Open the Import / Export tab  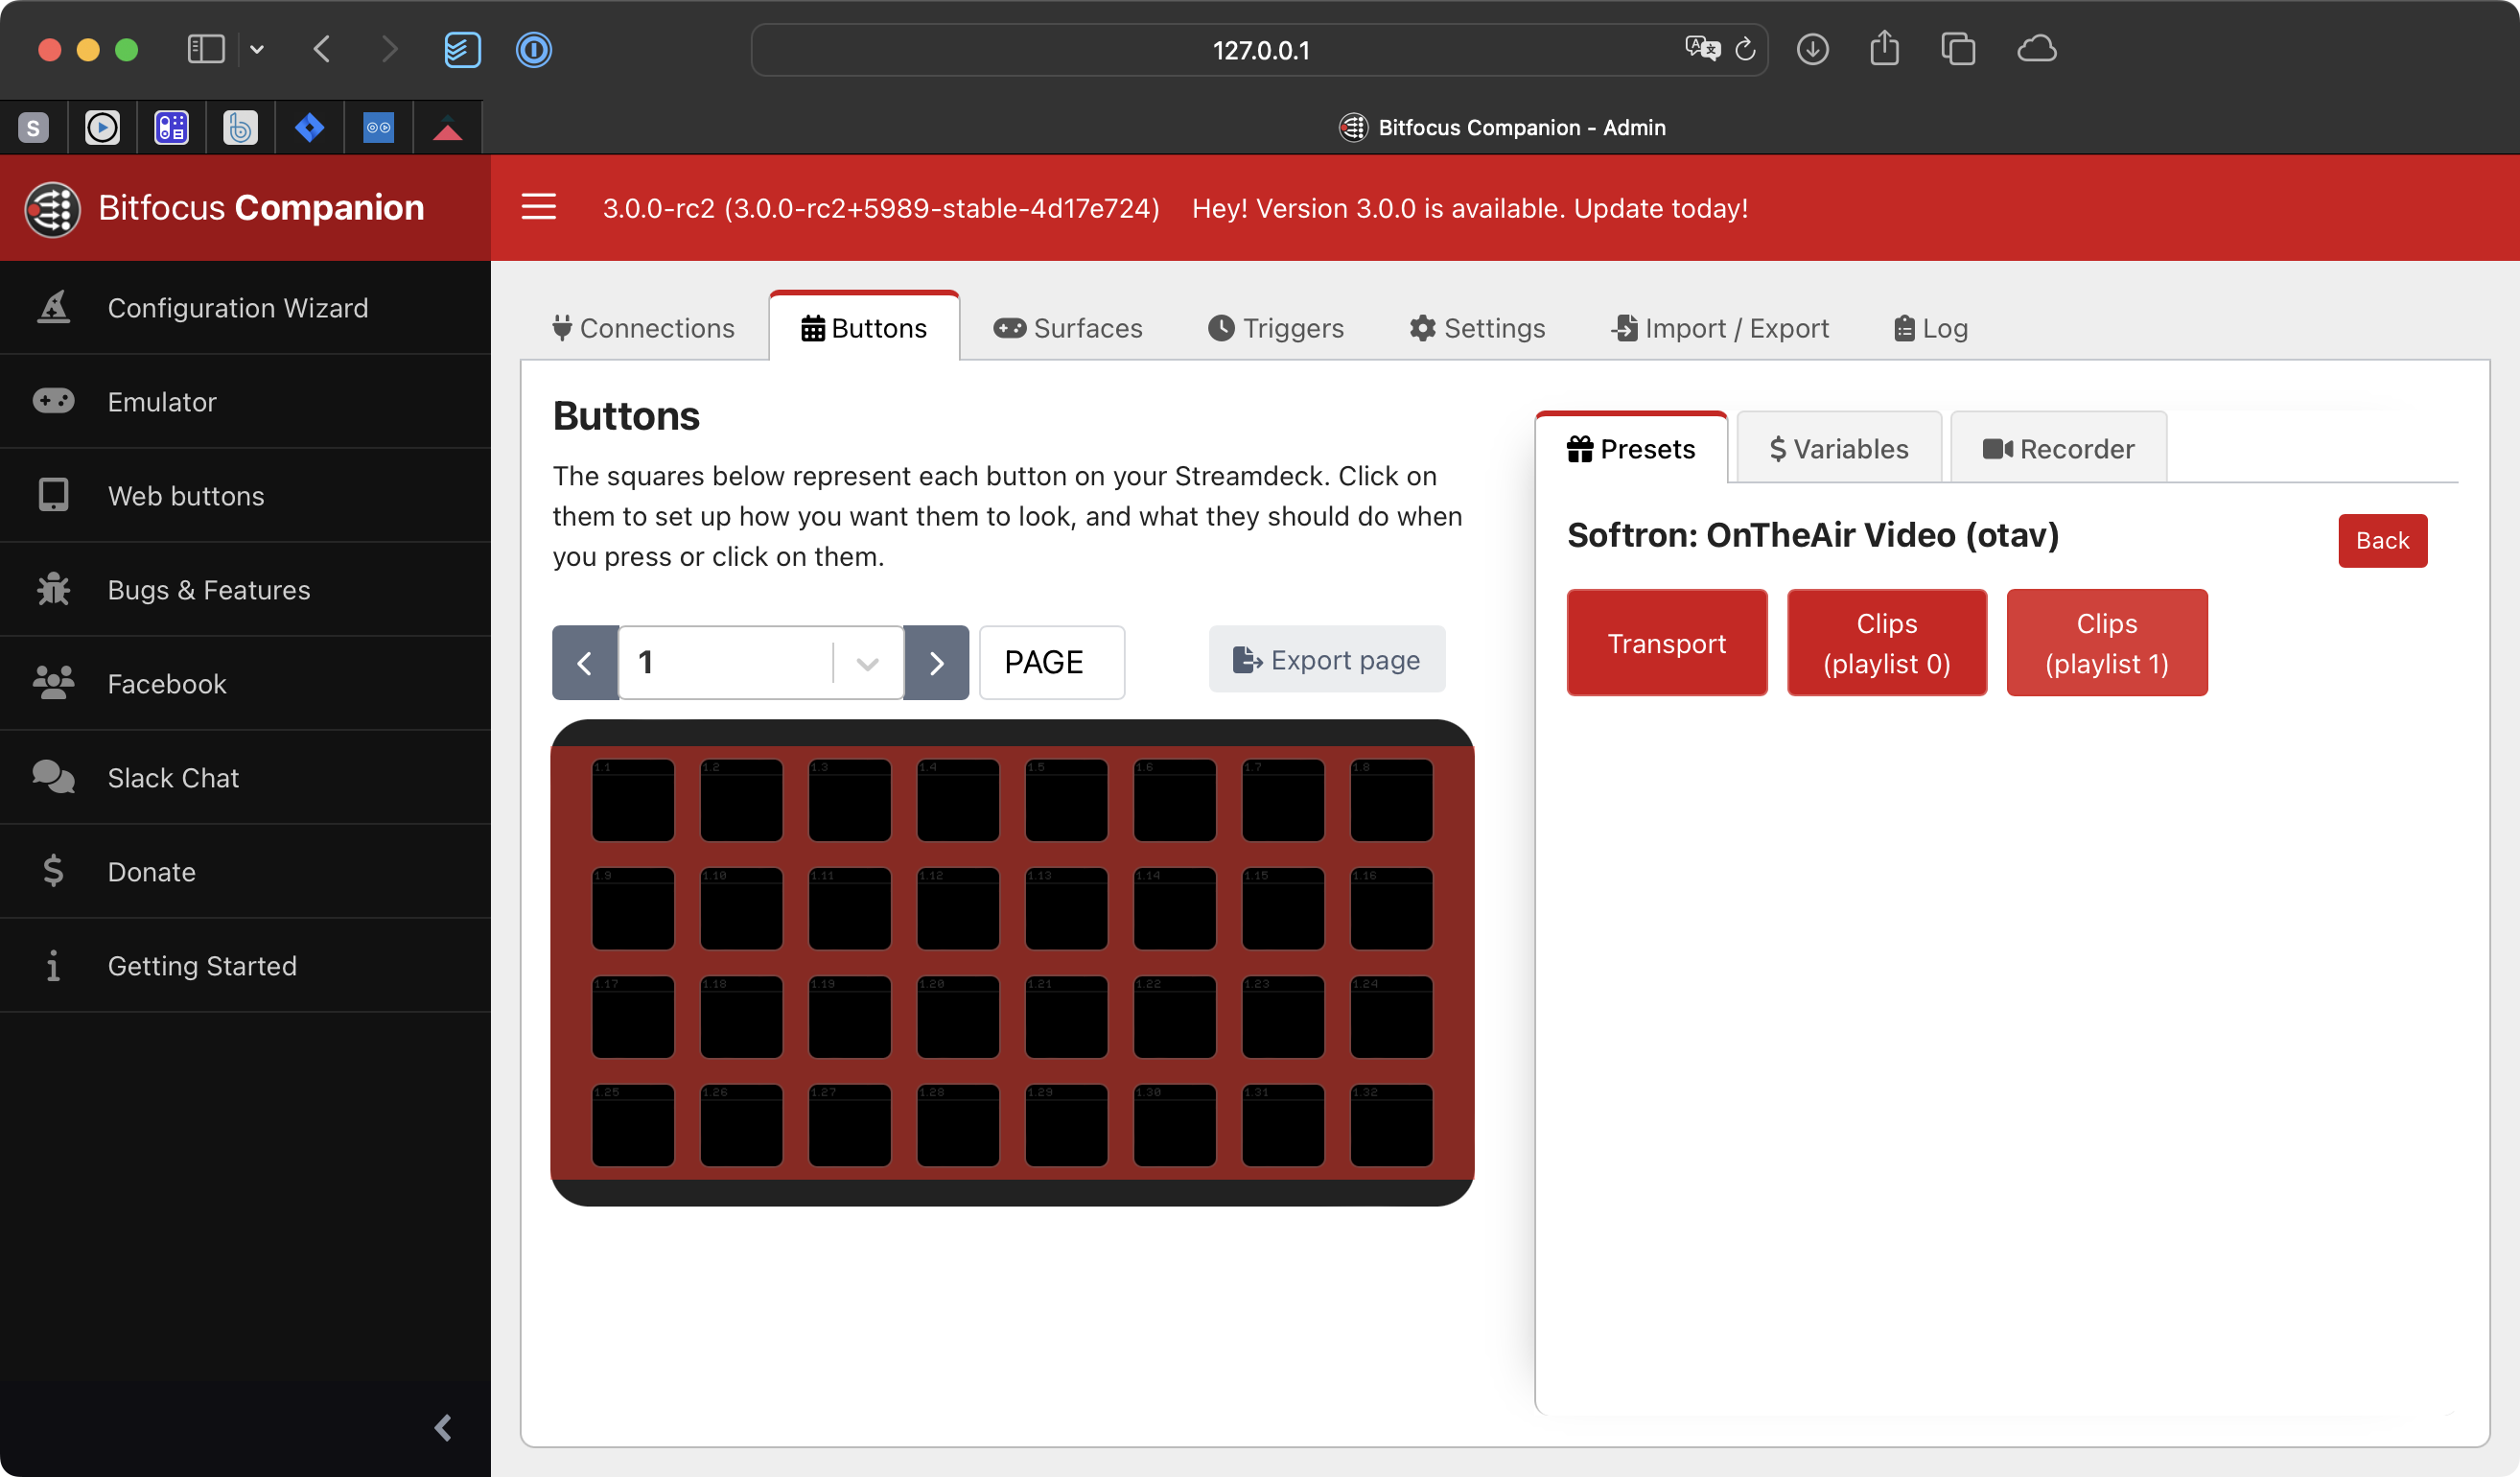coord(1720,328)
